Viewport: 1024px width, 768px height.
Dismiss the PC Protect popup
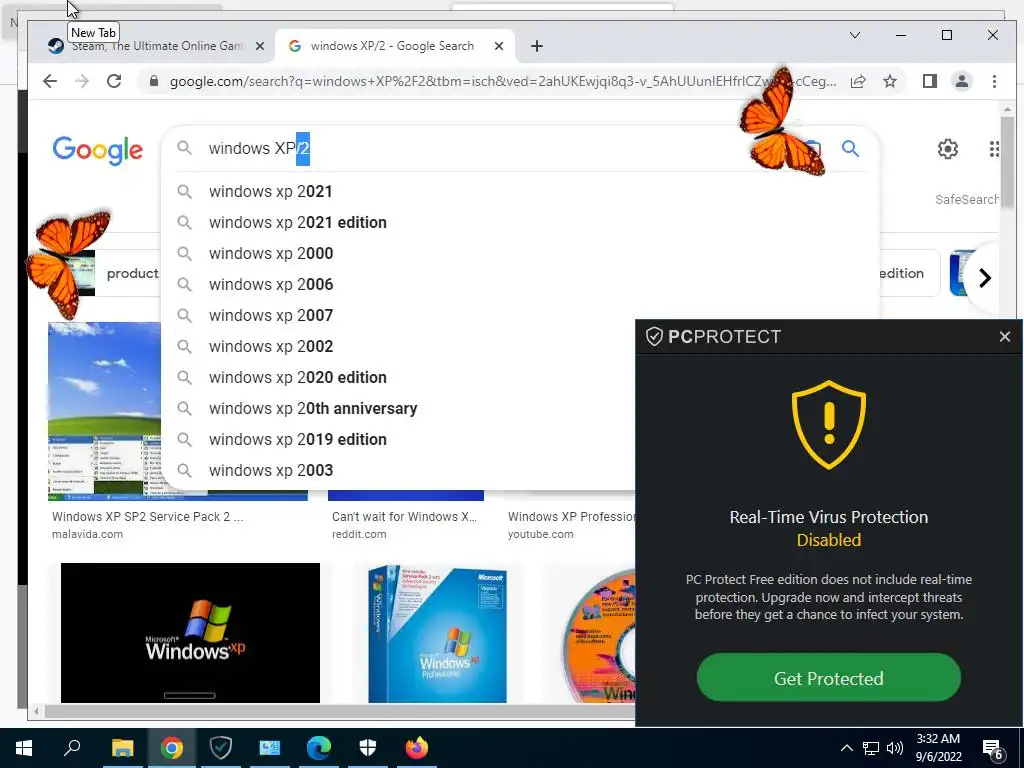click(1004, 336)
